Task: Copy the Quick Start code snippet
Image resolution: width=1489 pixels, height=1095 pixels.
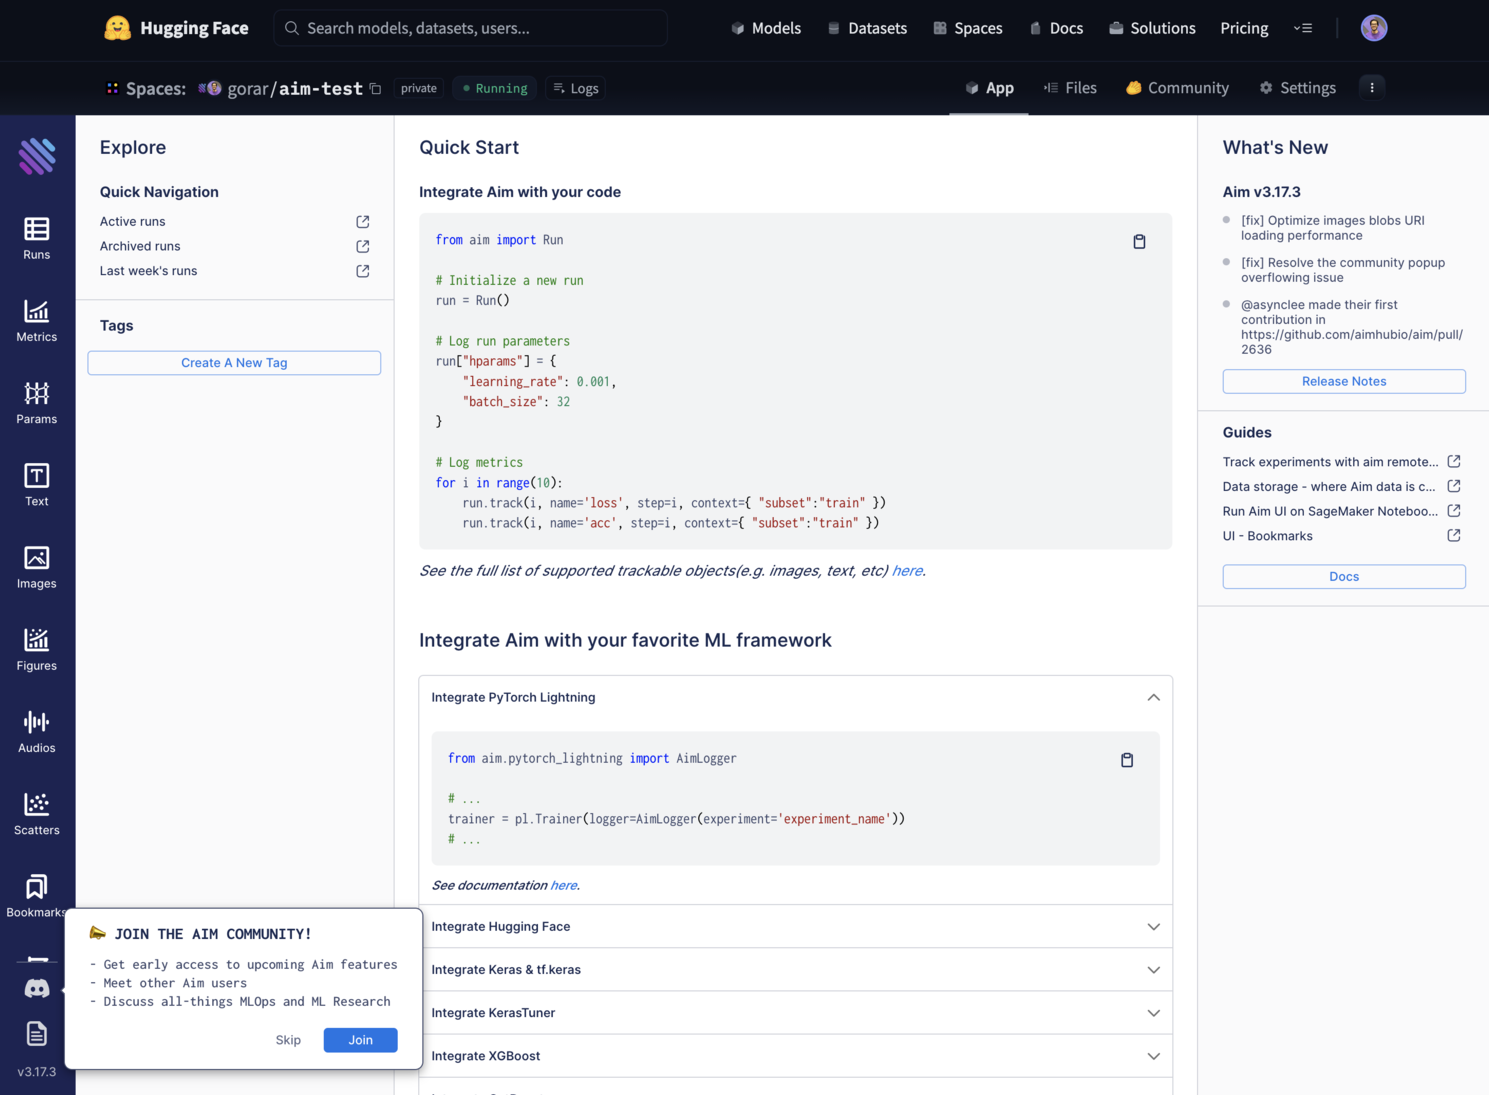Action: pyautogui.click(x=1139, y=241)
